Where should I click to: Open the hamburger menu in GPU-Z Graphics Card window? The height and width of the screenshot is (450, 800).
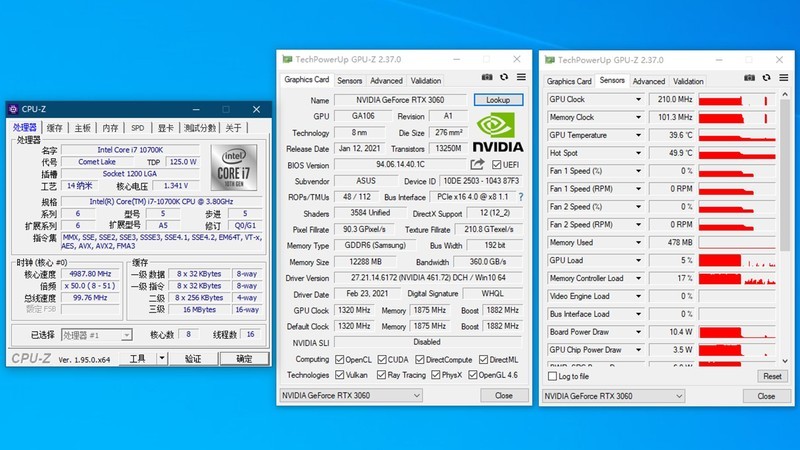[521, 77]
